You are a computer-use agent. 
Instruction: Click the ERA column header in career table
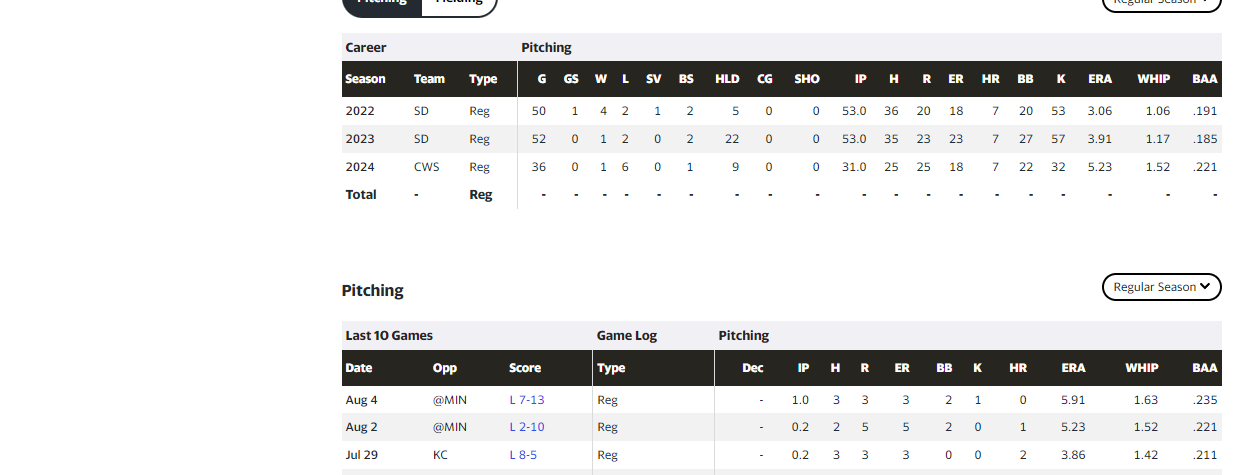tap(1100, 79)
